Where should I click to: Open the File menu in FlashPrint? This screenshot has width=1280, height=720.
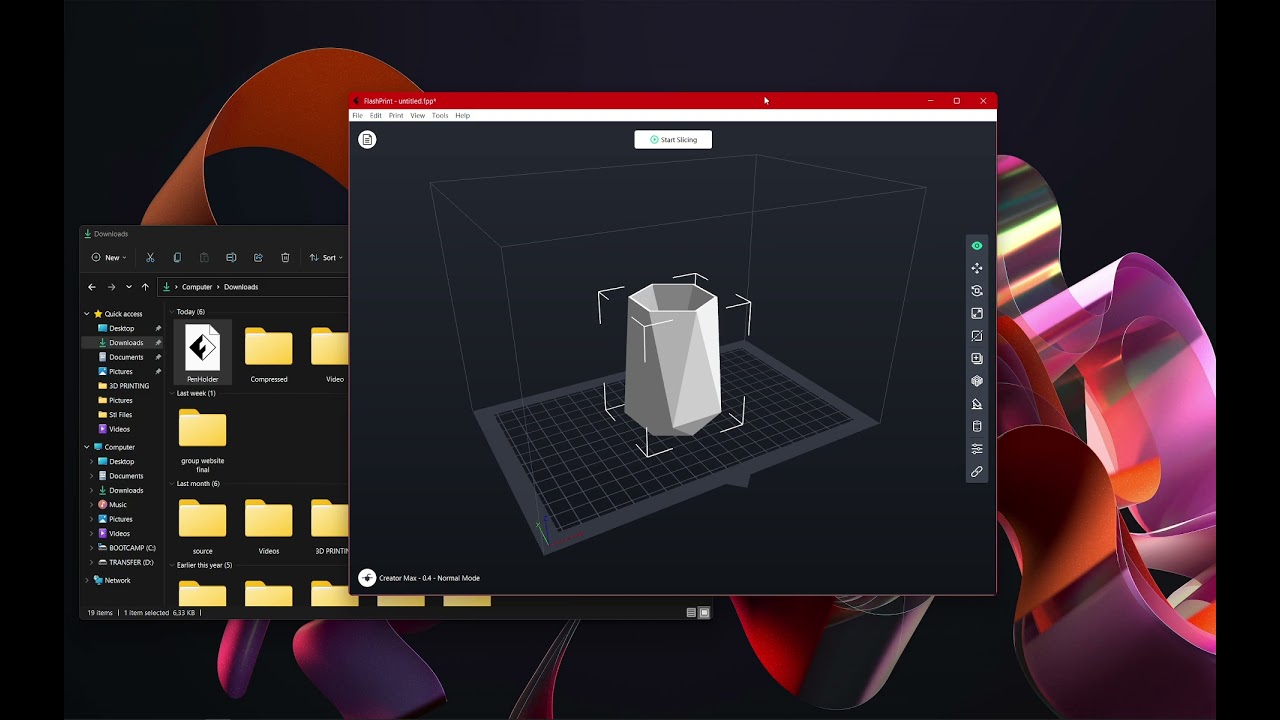357,116
